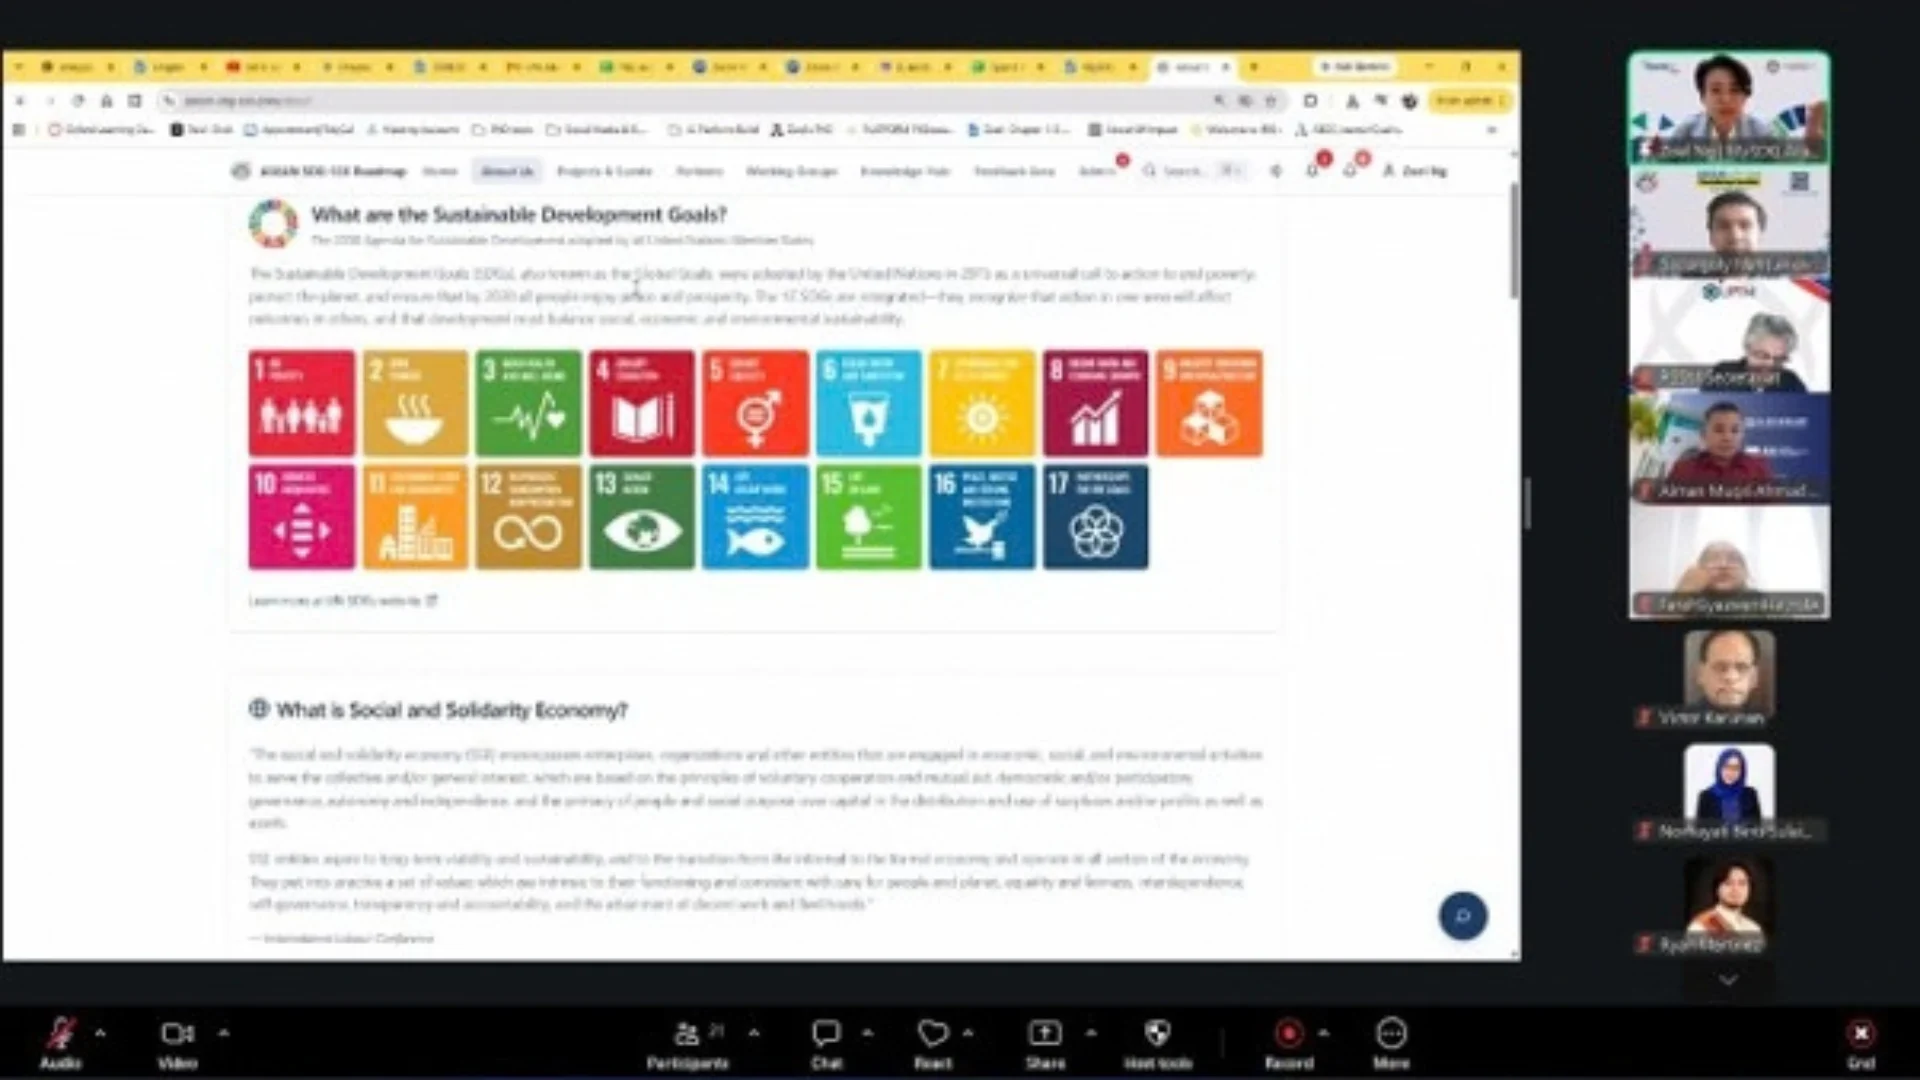Screen dimensions: 1920x1080
Task: Expand the arrow beside Participants
Action: click(x=754, y=1033)
